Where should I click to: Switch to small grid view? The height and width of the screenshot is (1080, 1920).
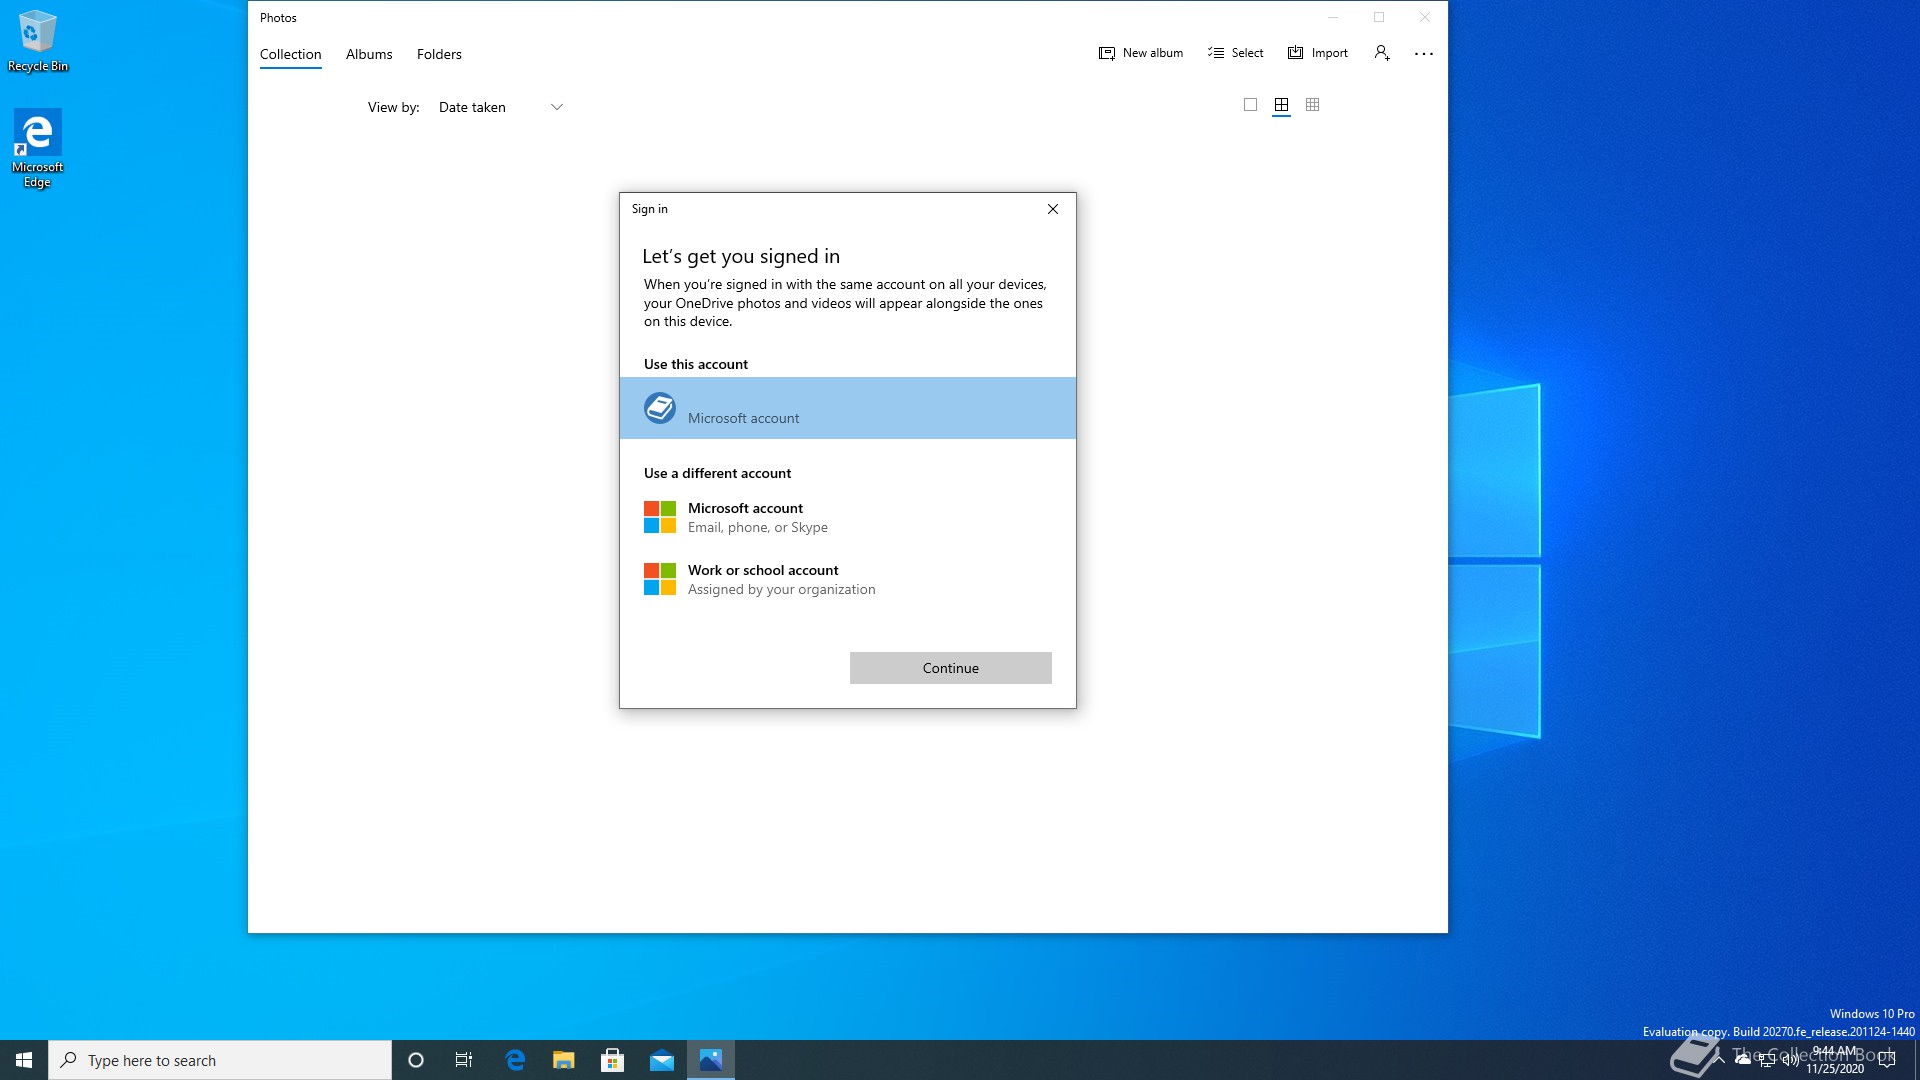click(1313, 105)
